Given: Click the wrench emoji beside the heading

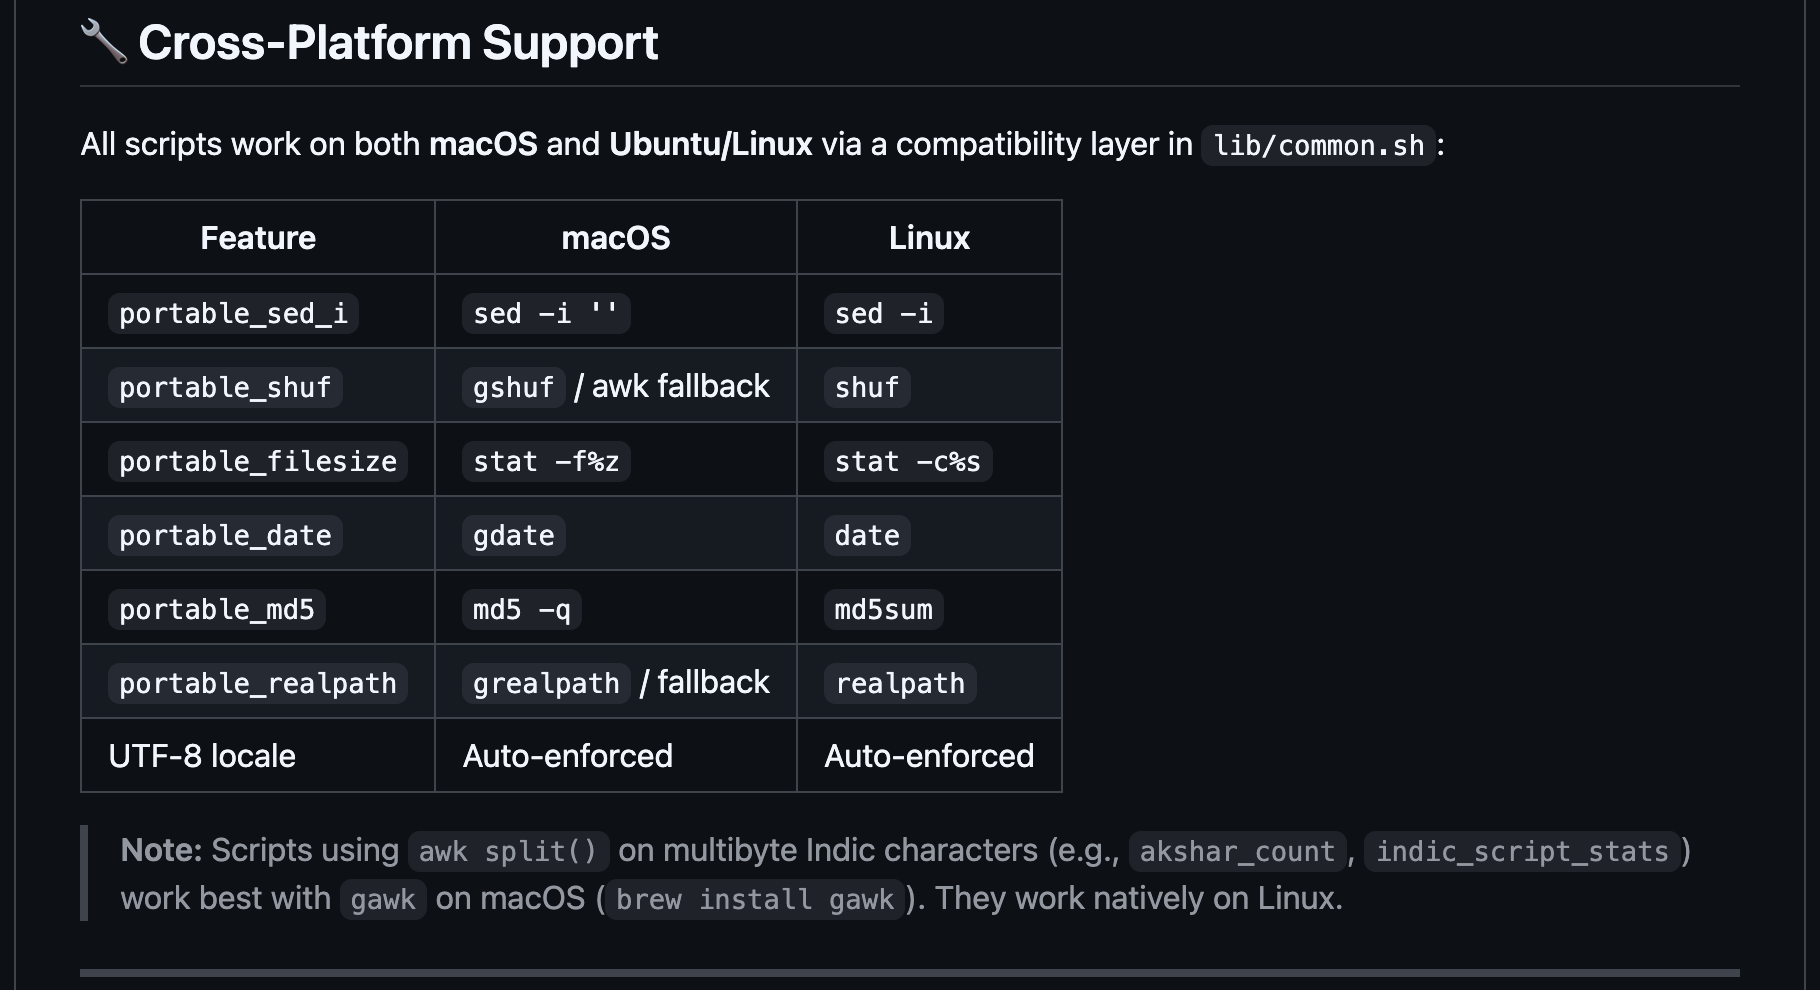Looking at the screenshot, I should 103,42.
